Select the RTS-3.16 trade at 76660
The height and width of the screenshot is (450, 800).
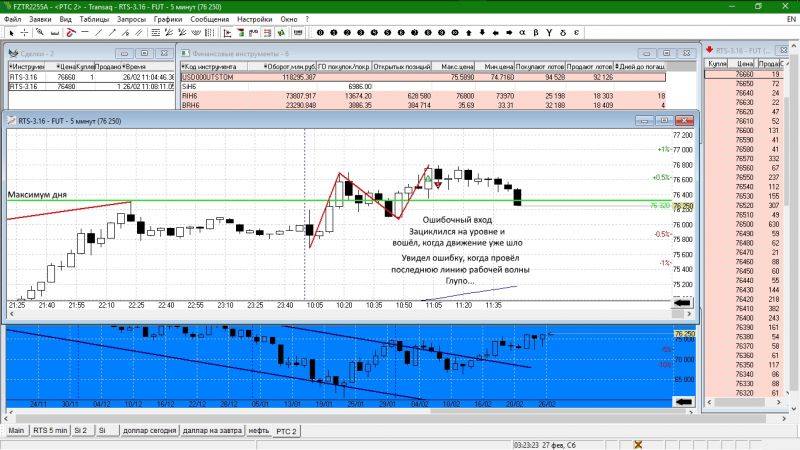91,77
